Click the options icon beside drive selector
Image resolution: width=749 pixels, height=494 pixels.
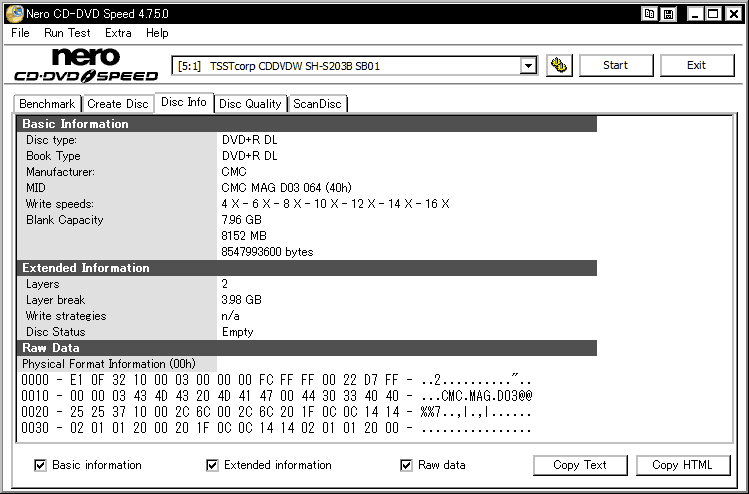click(559, 65)
